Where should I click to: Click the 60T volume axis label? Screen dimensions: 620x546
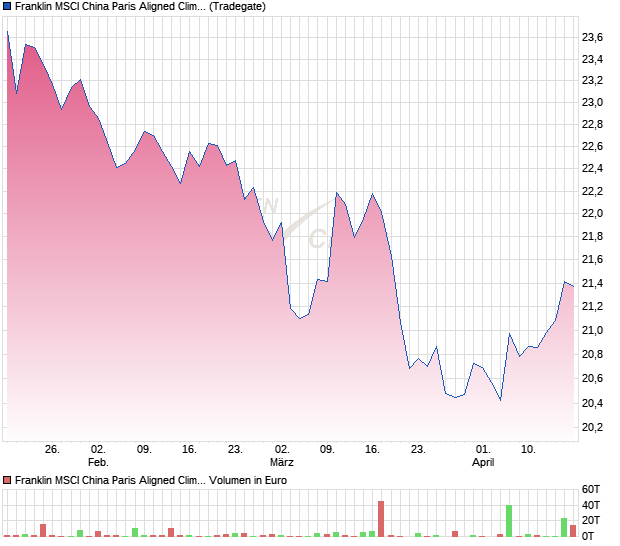591,489
